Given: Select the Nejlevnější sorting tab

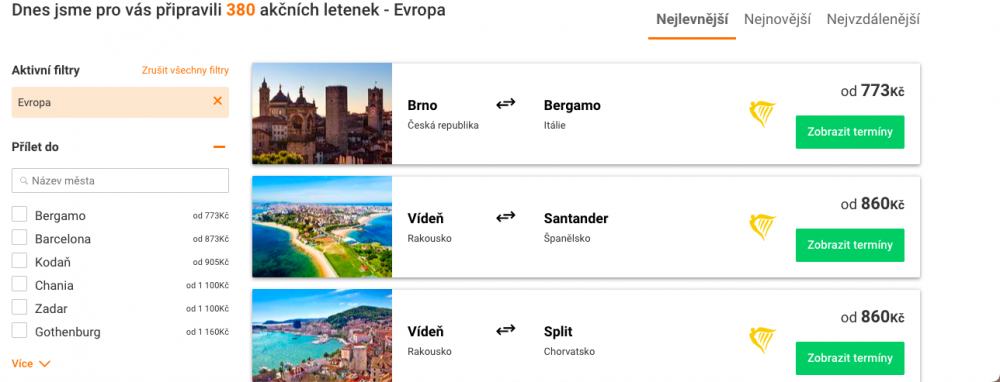Looking at the screenshot, I should [692, 19].
